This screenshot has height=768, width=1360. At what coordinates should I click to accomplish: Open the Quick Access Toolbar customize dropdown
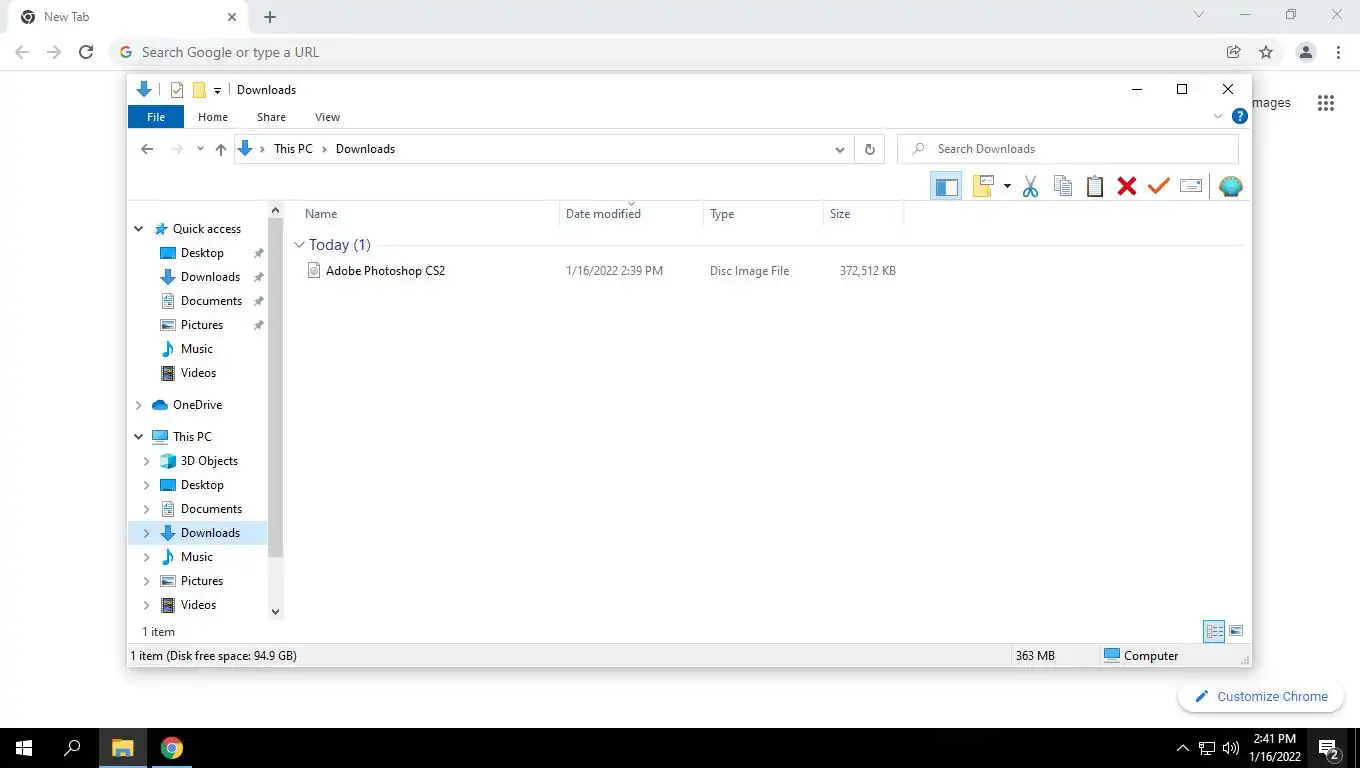pos(217,90)
